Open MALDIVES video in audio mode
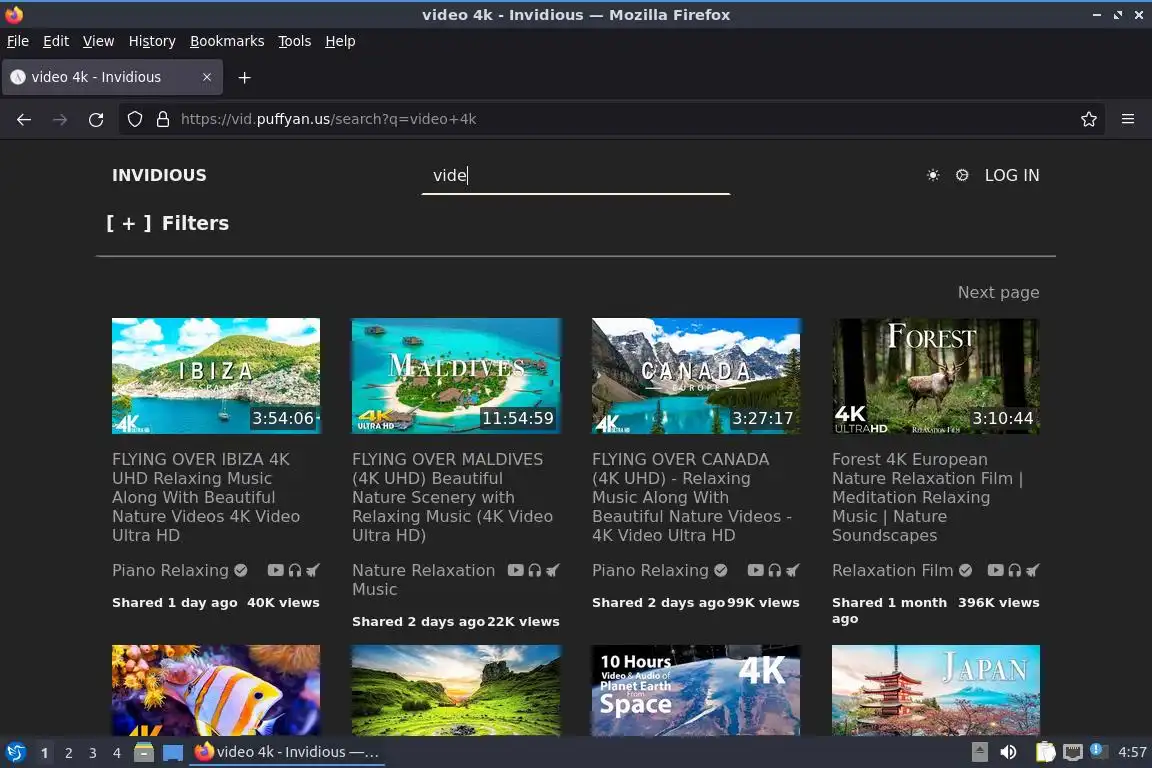1152x768 pixels. coord(535,570)
